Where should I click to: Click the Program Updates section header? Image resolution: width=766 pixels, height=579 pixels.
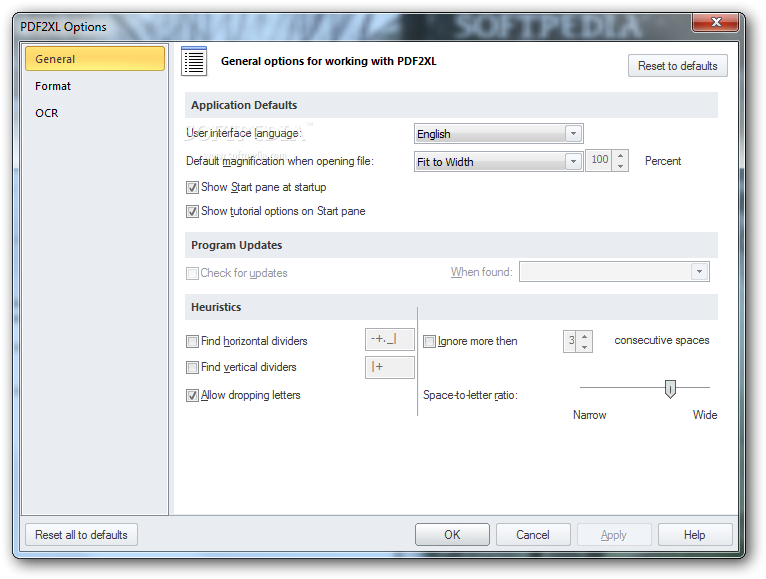(451, 245)
